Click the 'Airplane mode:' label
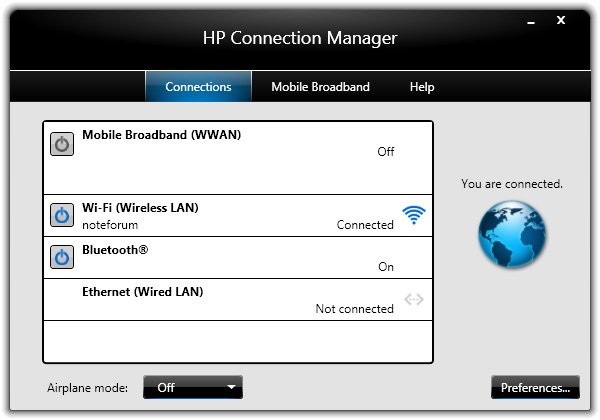 tap(88, 388)
